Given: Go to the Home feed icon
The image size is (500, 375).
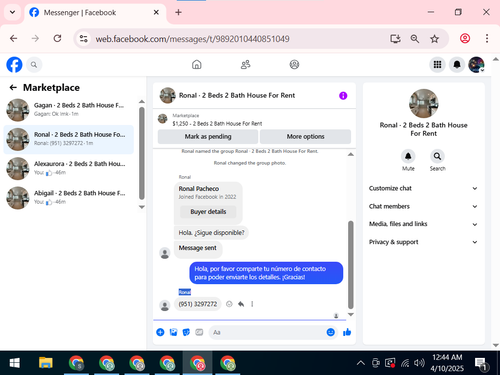Looking at the screenshot, I should [x=197, y=64].
